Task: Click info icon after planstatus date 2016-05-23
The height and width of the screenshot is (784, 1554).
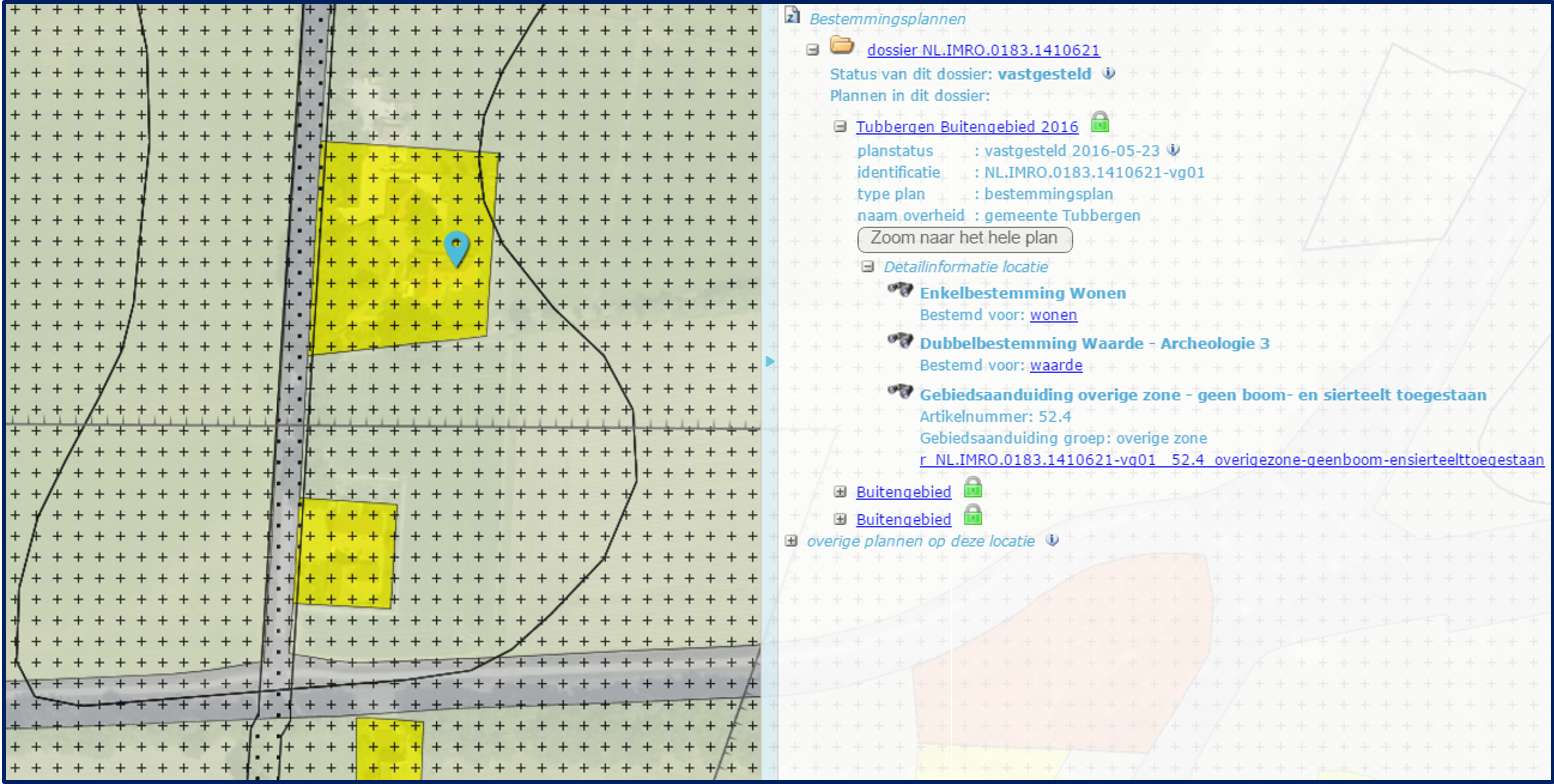Action: (1174, 150)
